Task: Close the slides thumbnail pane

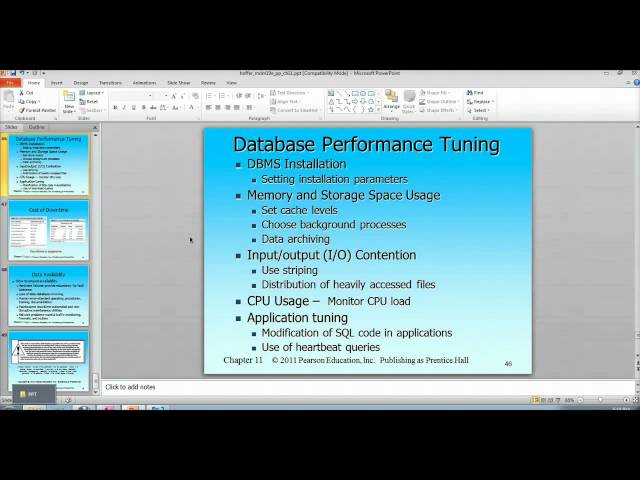Action: point(96,128)
